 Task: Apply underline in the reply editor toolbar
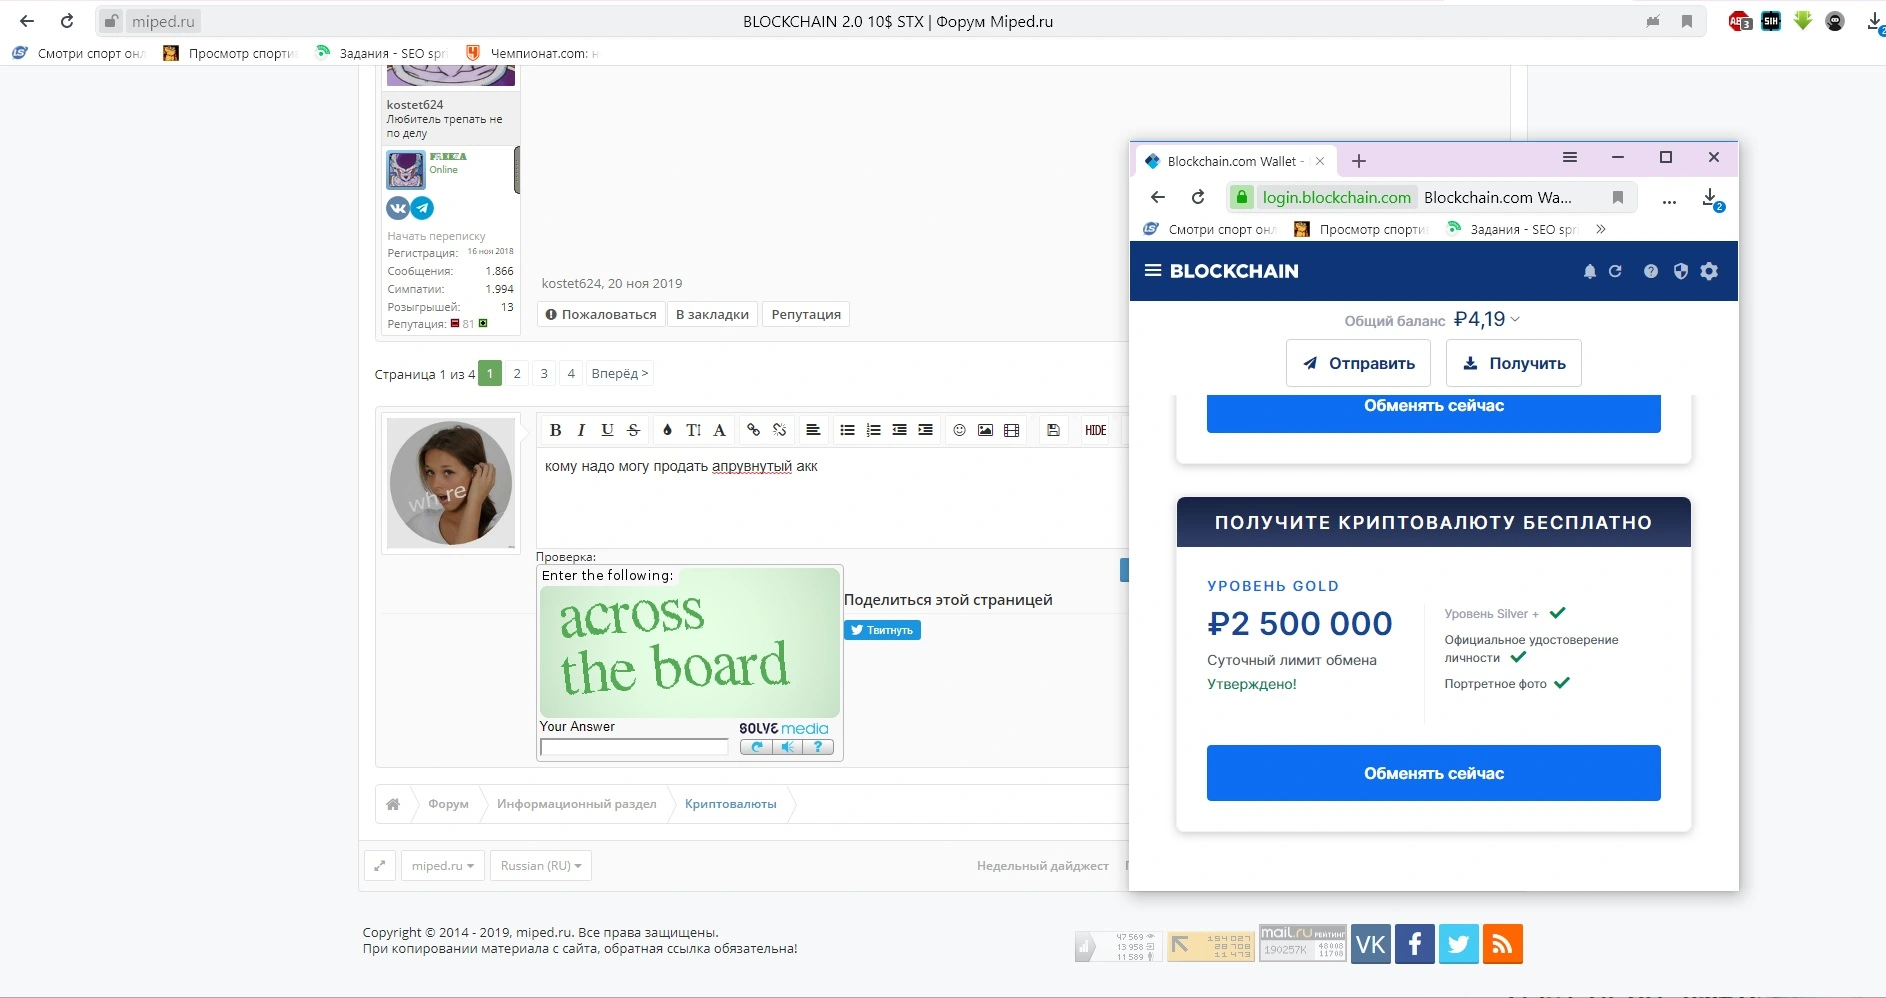tap(607, 430)
